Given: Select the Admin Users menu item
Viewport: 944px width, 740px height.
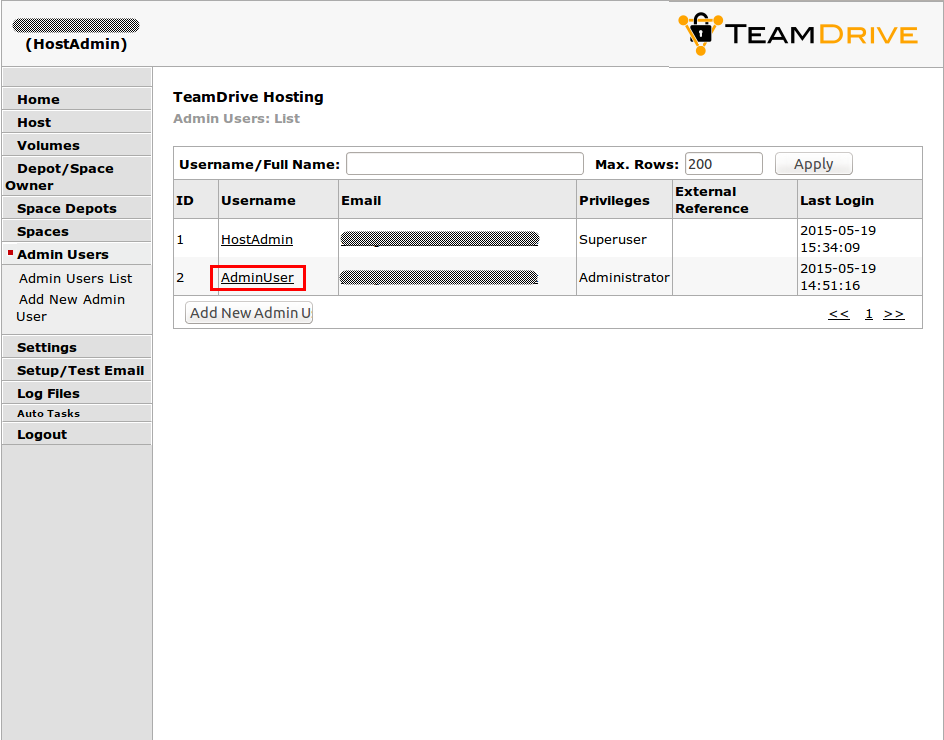Looking at the screenshot, I should [62, 254].
